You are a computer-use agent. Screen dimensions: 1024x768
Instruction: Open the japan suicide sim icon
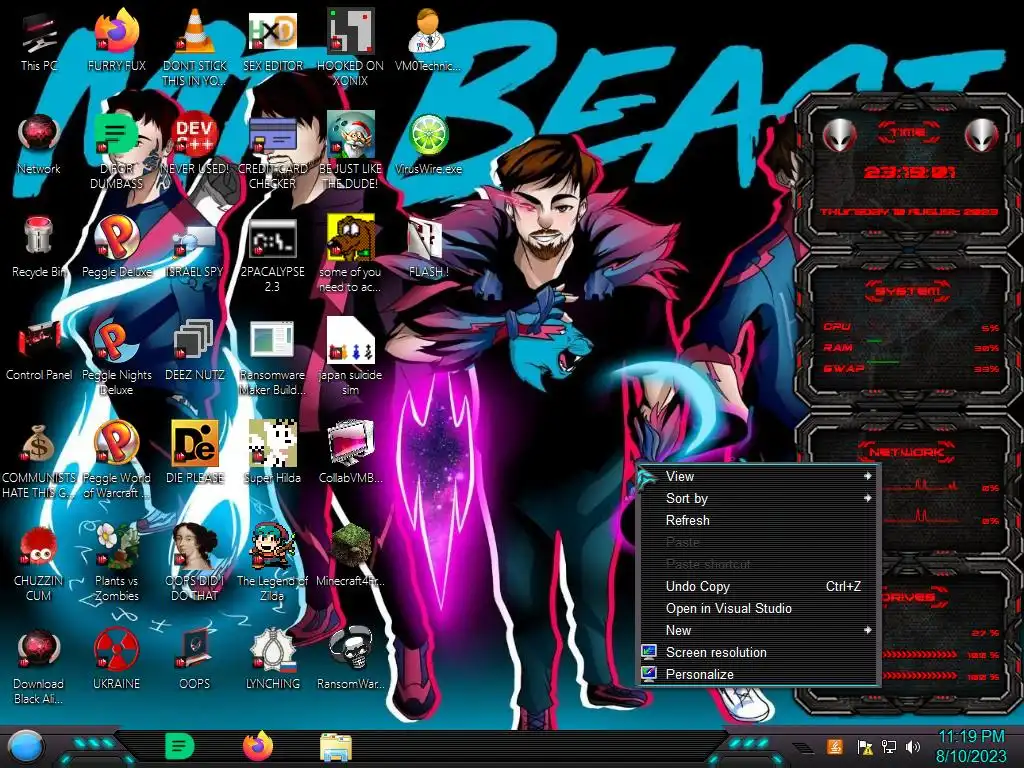351,357
